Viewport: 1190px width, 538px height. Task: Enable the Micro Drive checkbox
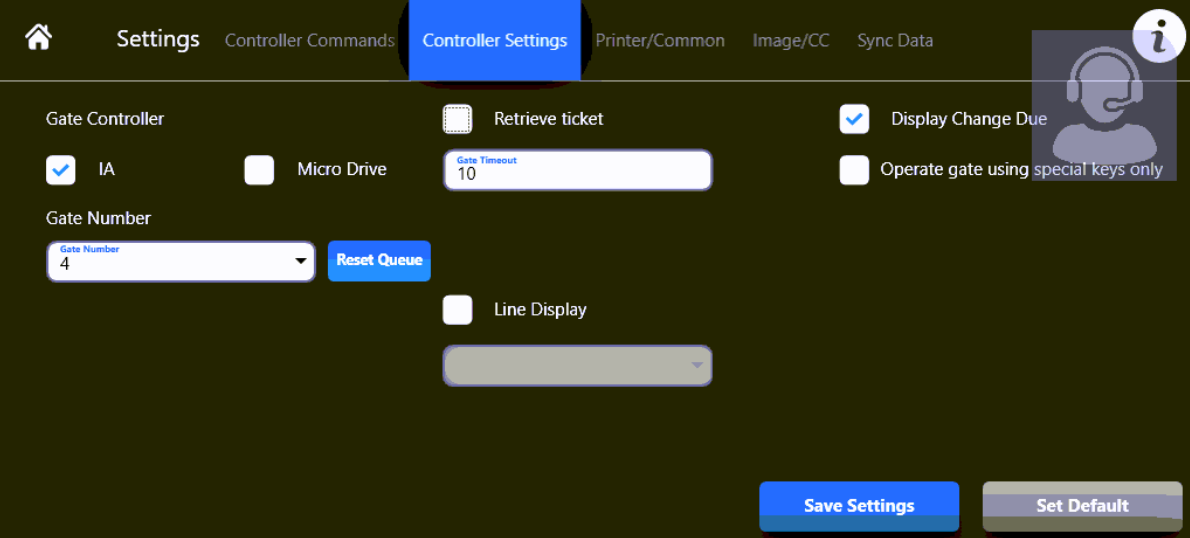click(259, 170)
